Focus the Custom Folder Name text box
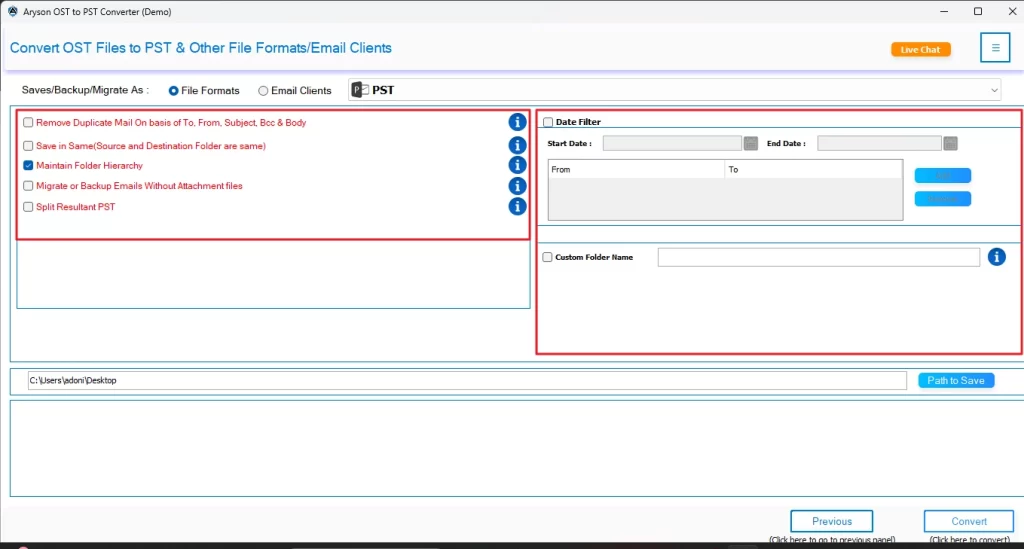 click(818, 257)
